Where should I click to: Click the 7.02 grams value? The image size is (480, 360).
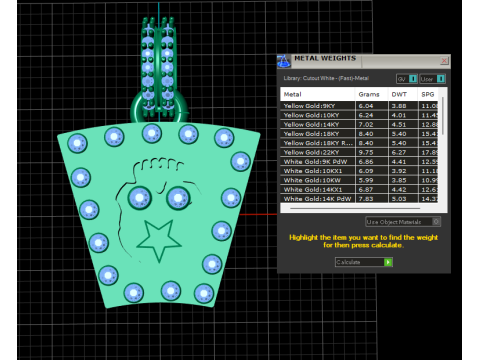point(366,125)
